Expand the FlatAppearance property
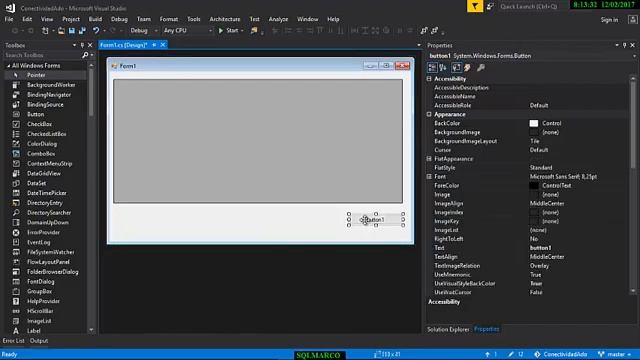Viewport: 640px width, 360px height. pyautogui.click(x=429, y=159)
